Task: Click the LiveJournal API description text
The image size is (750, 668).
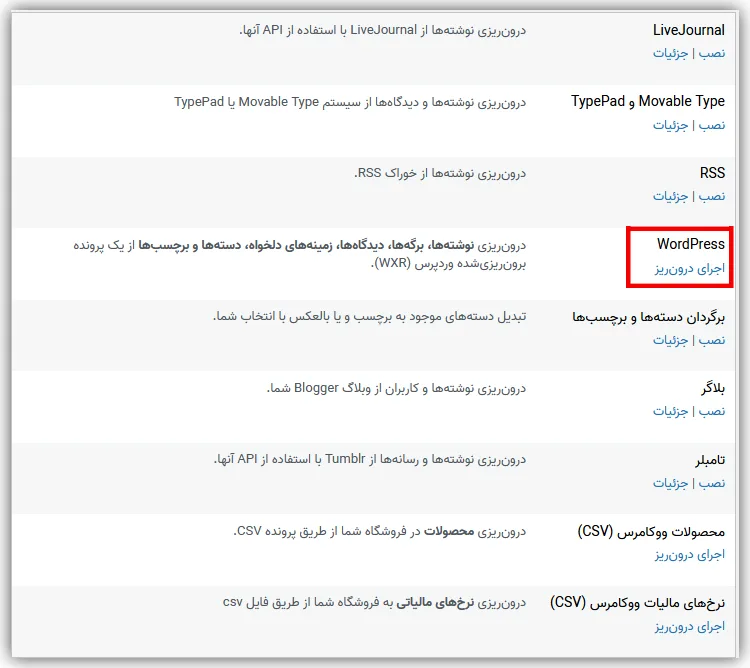Action: (383, 30)
